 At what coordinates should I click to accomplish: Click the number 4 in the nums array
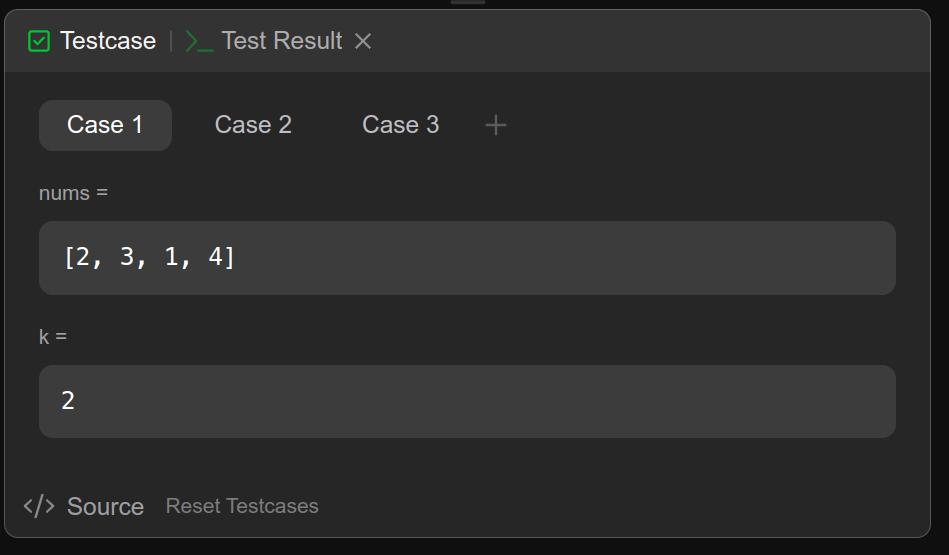(215, 258)
